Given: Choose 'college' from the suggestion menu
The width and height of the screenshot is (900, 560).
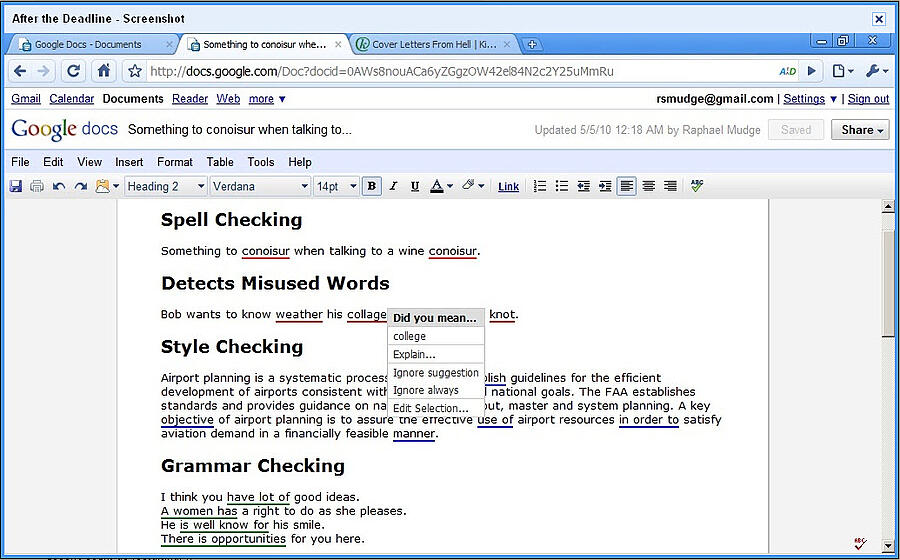Looking at the screenshot, I should (410, 337).
